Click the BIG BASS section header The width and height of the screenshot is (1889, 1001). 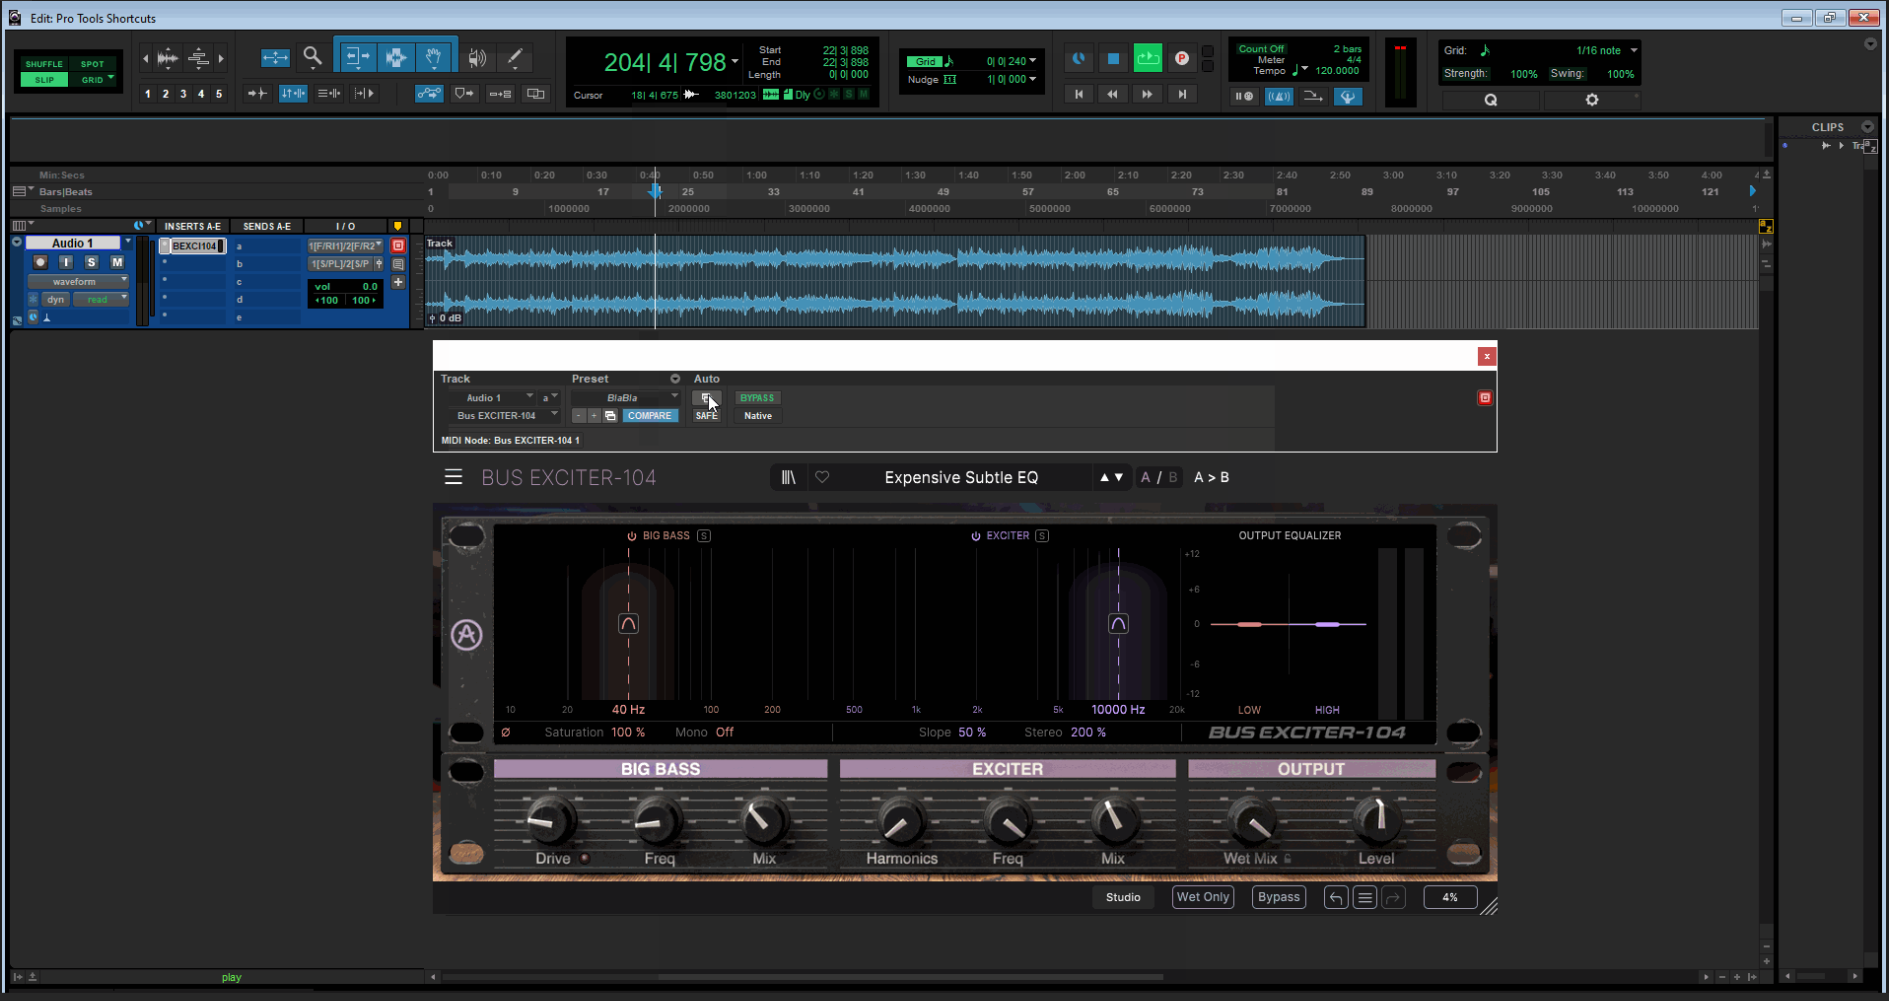660,769
